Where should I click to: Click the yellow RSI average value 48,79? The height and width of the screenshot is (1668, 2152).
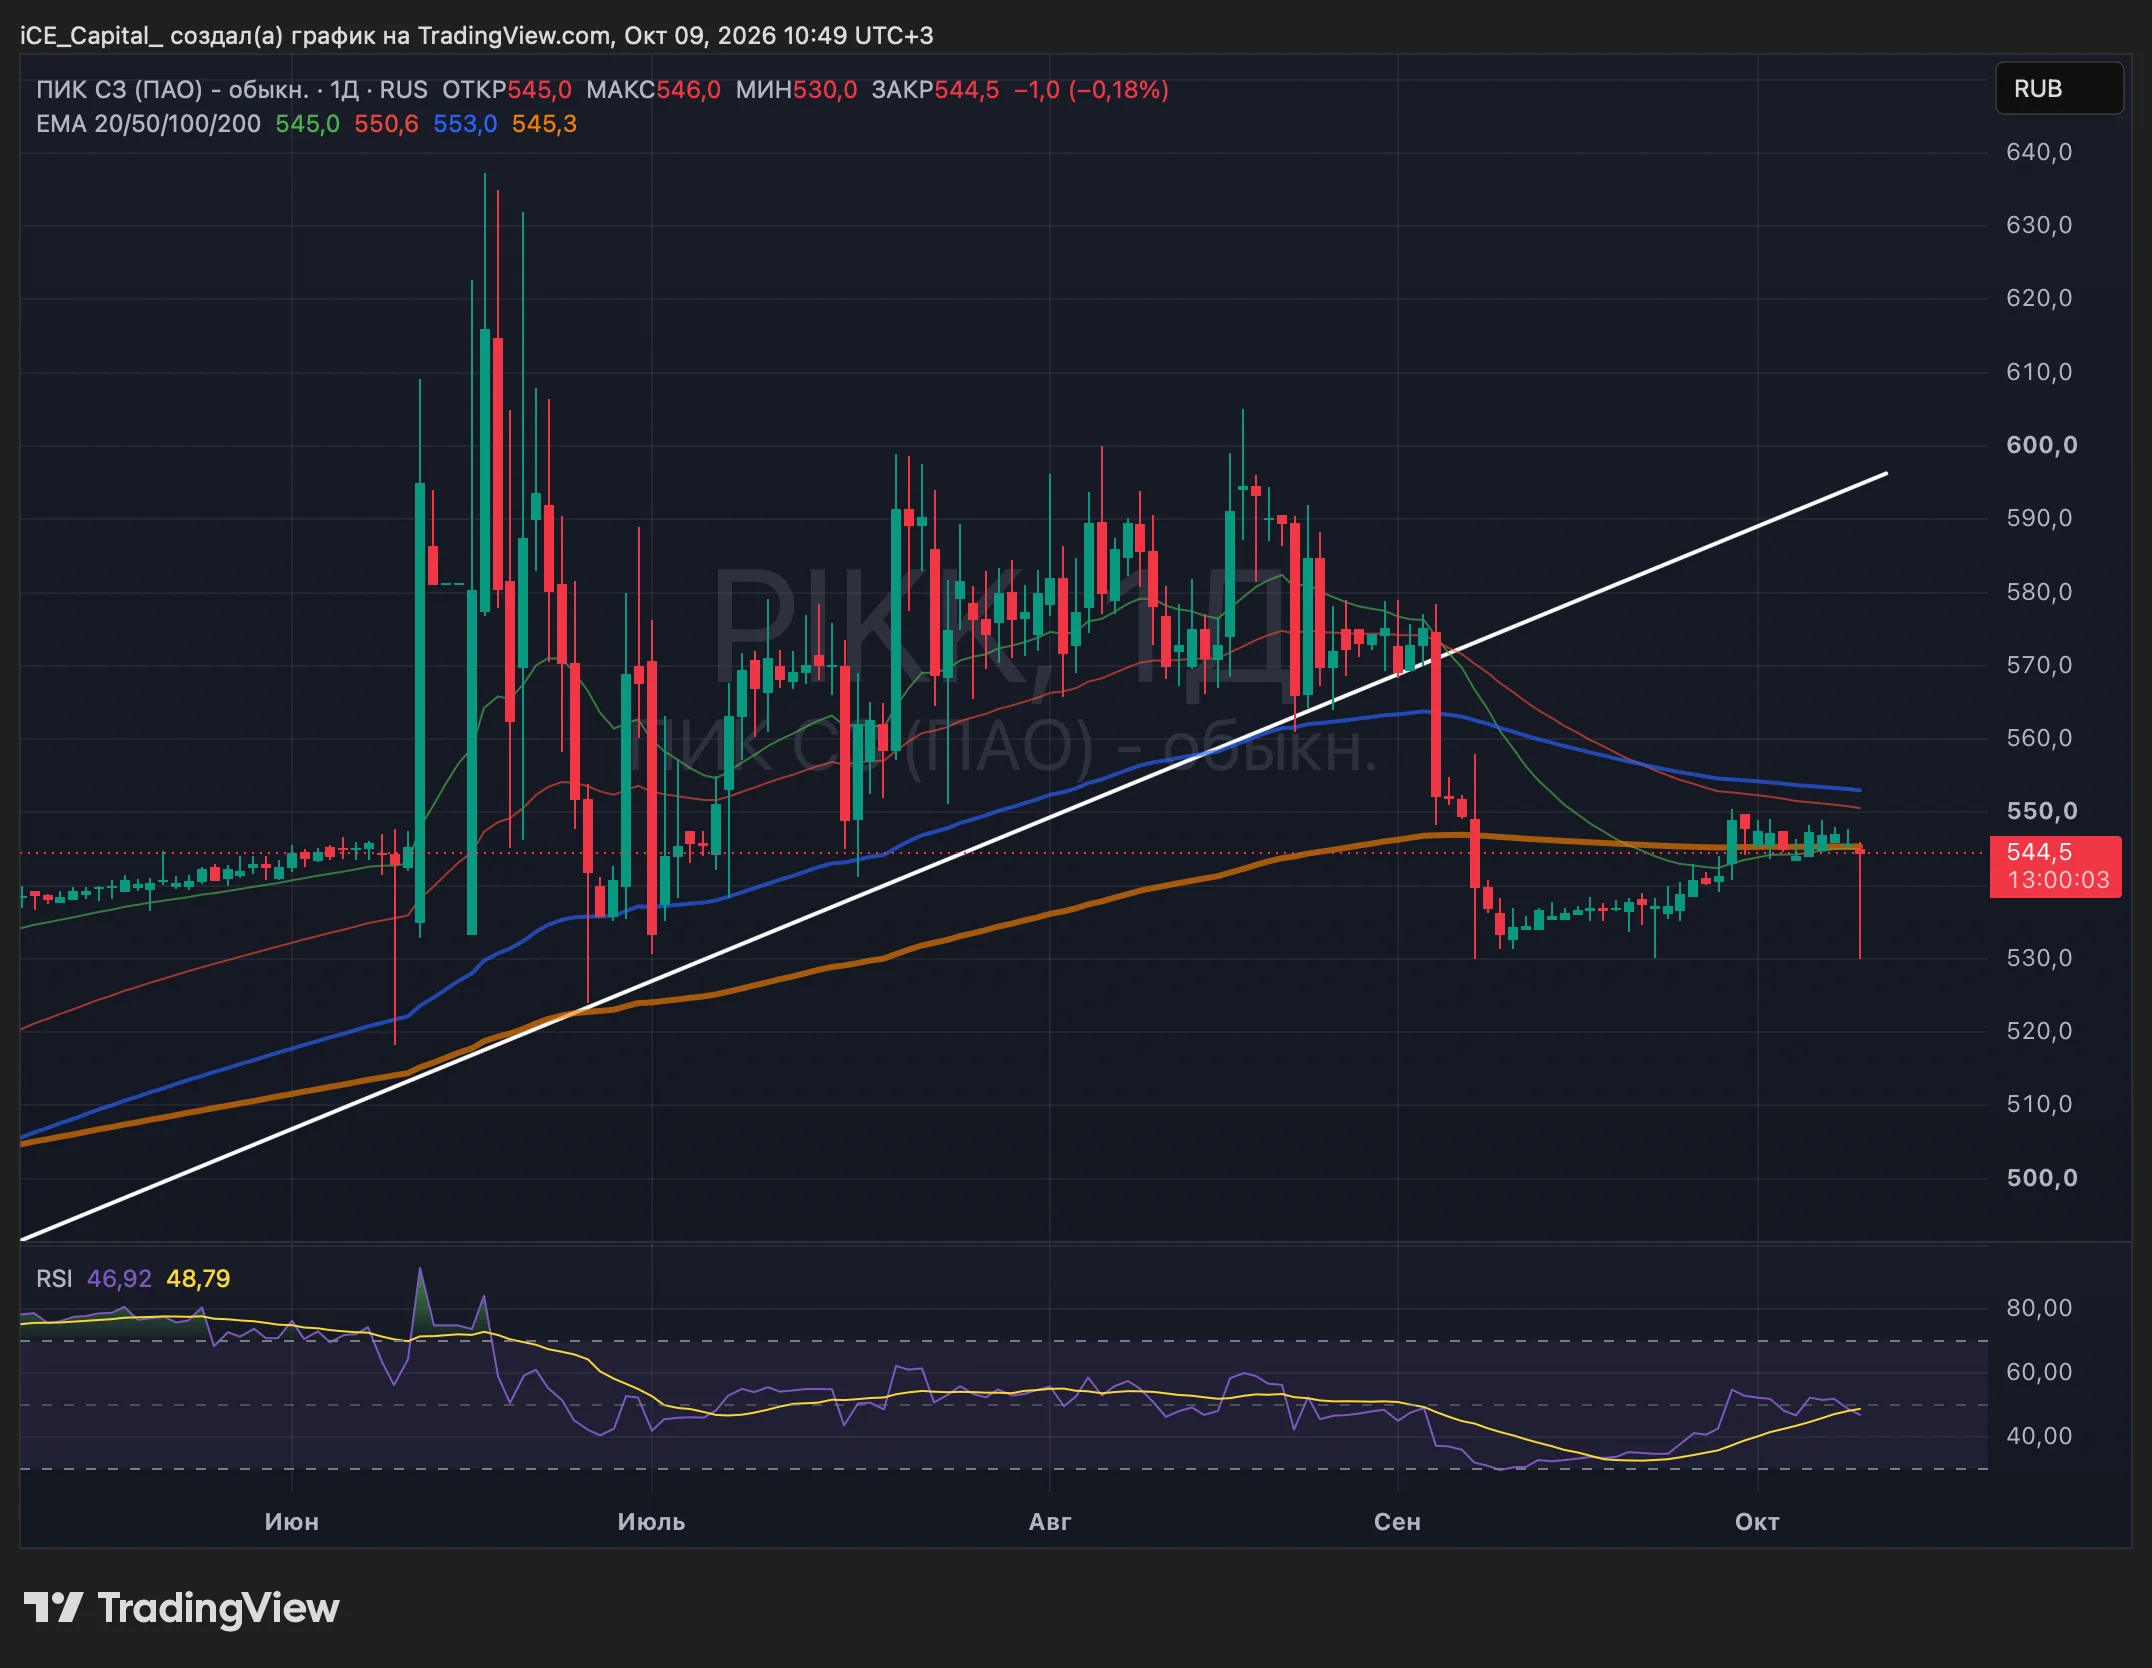tap(198, 1279)
